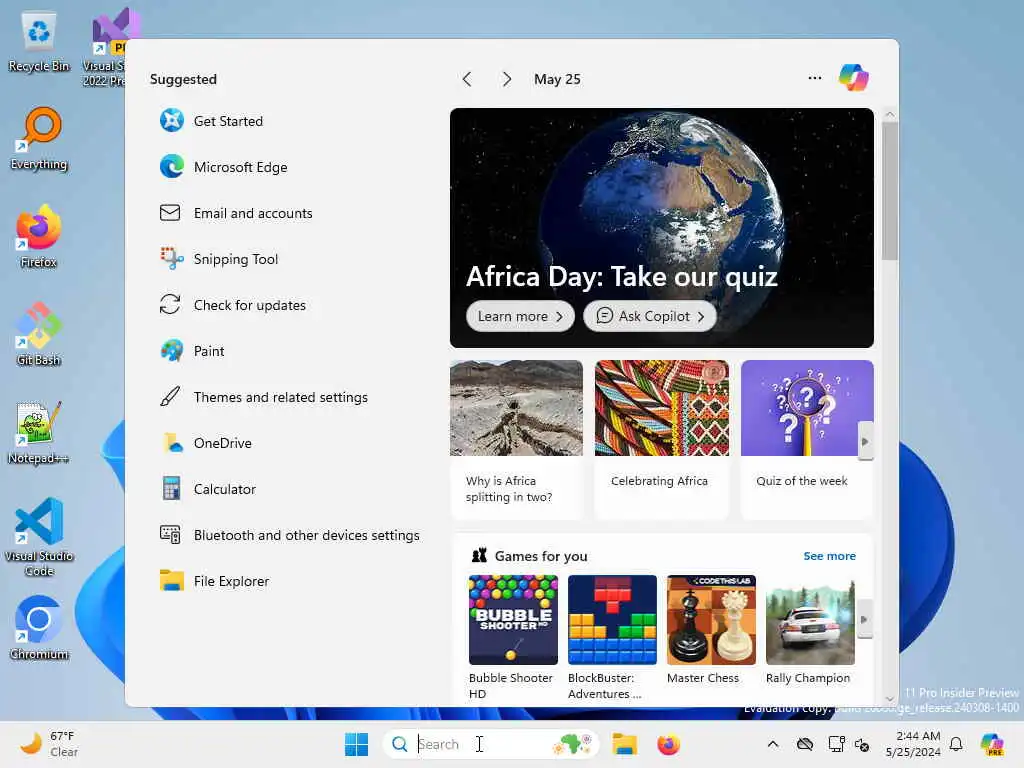Open the three-dots options menu
This screenshot has width=1024, height=768.
pos(814,78)
